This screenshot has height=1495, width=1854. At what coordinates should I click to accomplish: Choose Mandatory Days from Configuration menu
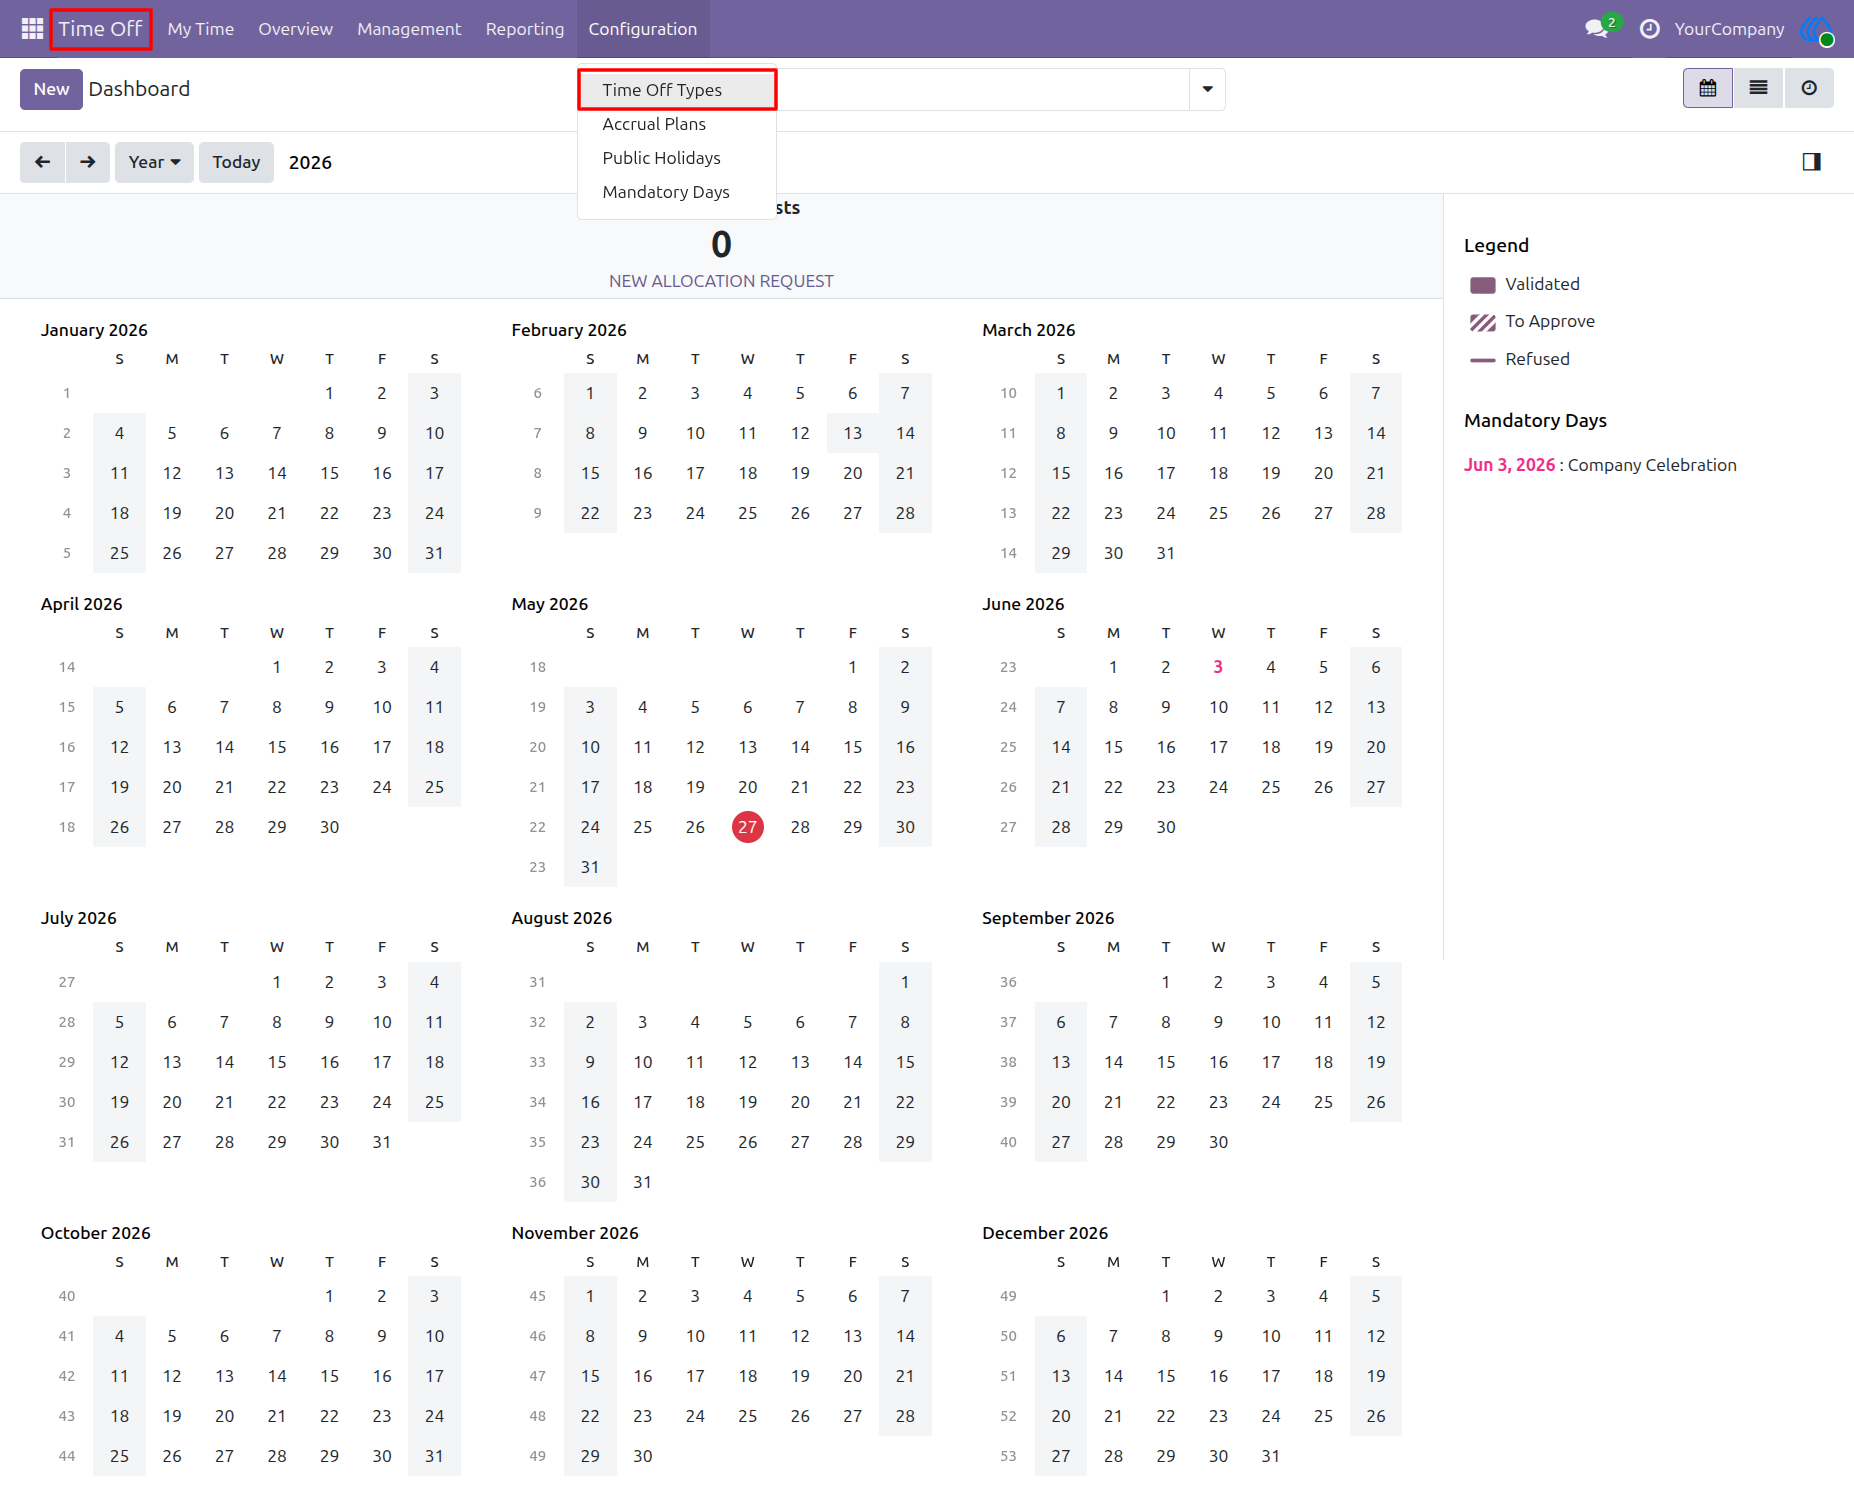(x=677, y=192)
